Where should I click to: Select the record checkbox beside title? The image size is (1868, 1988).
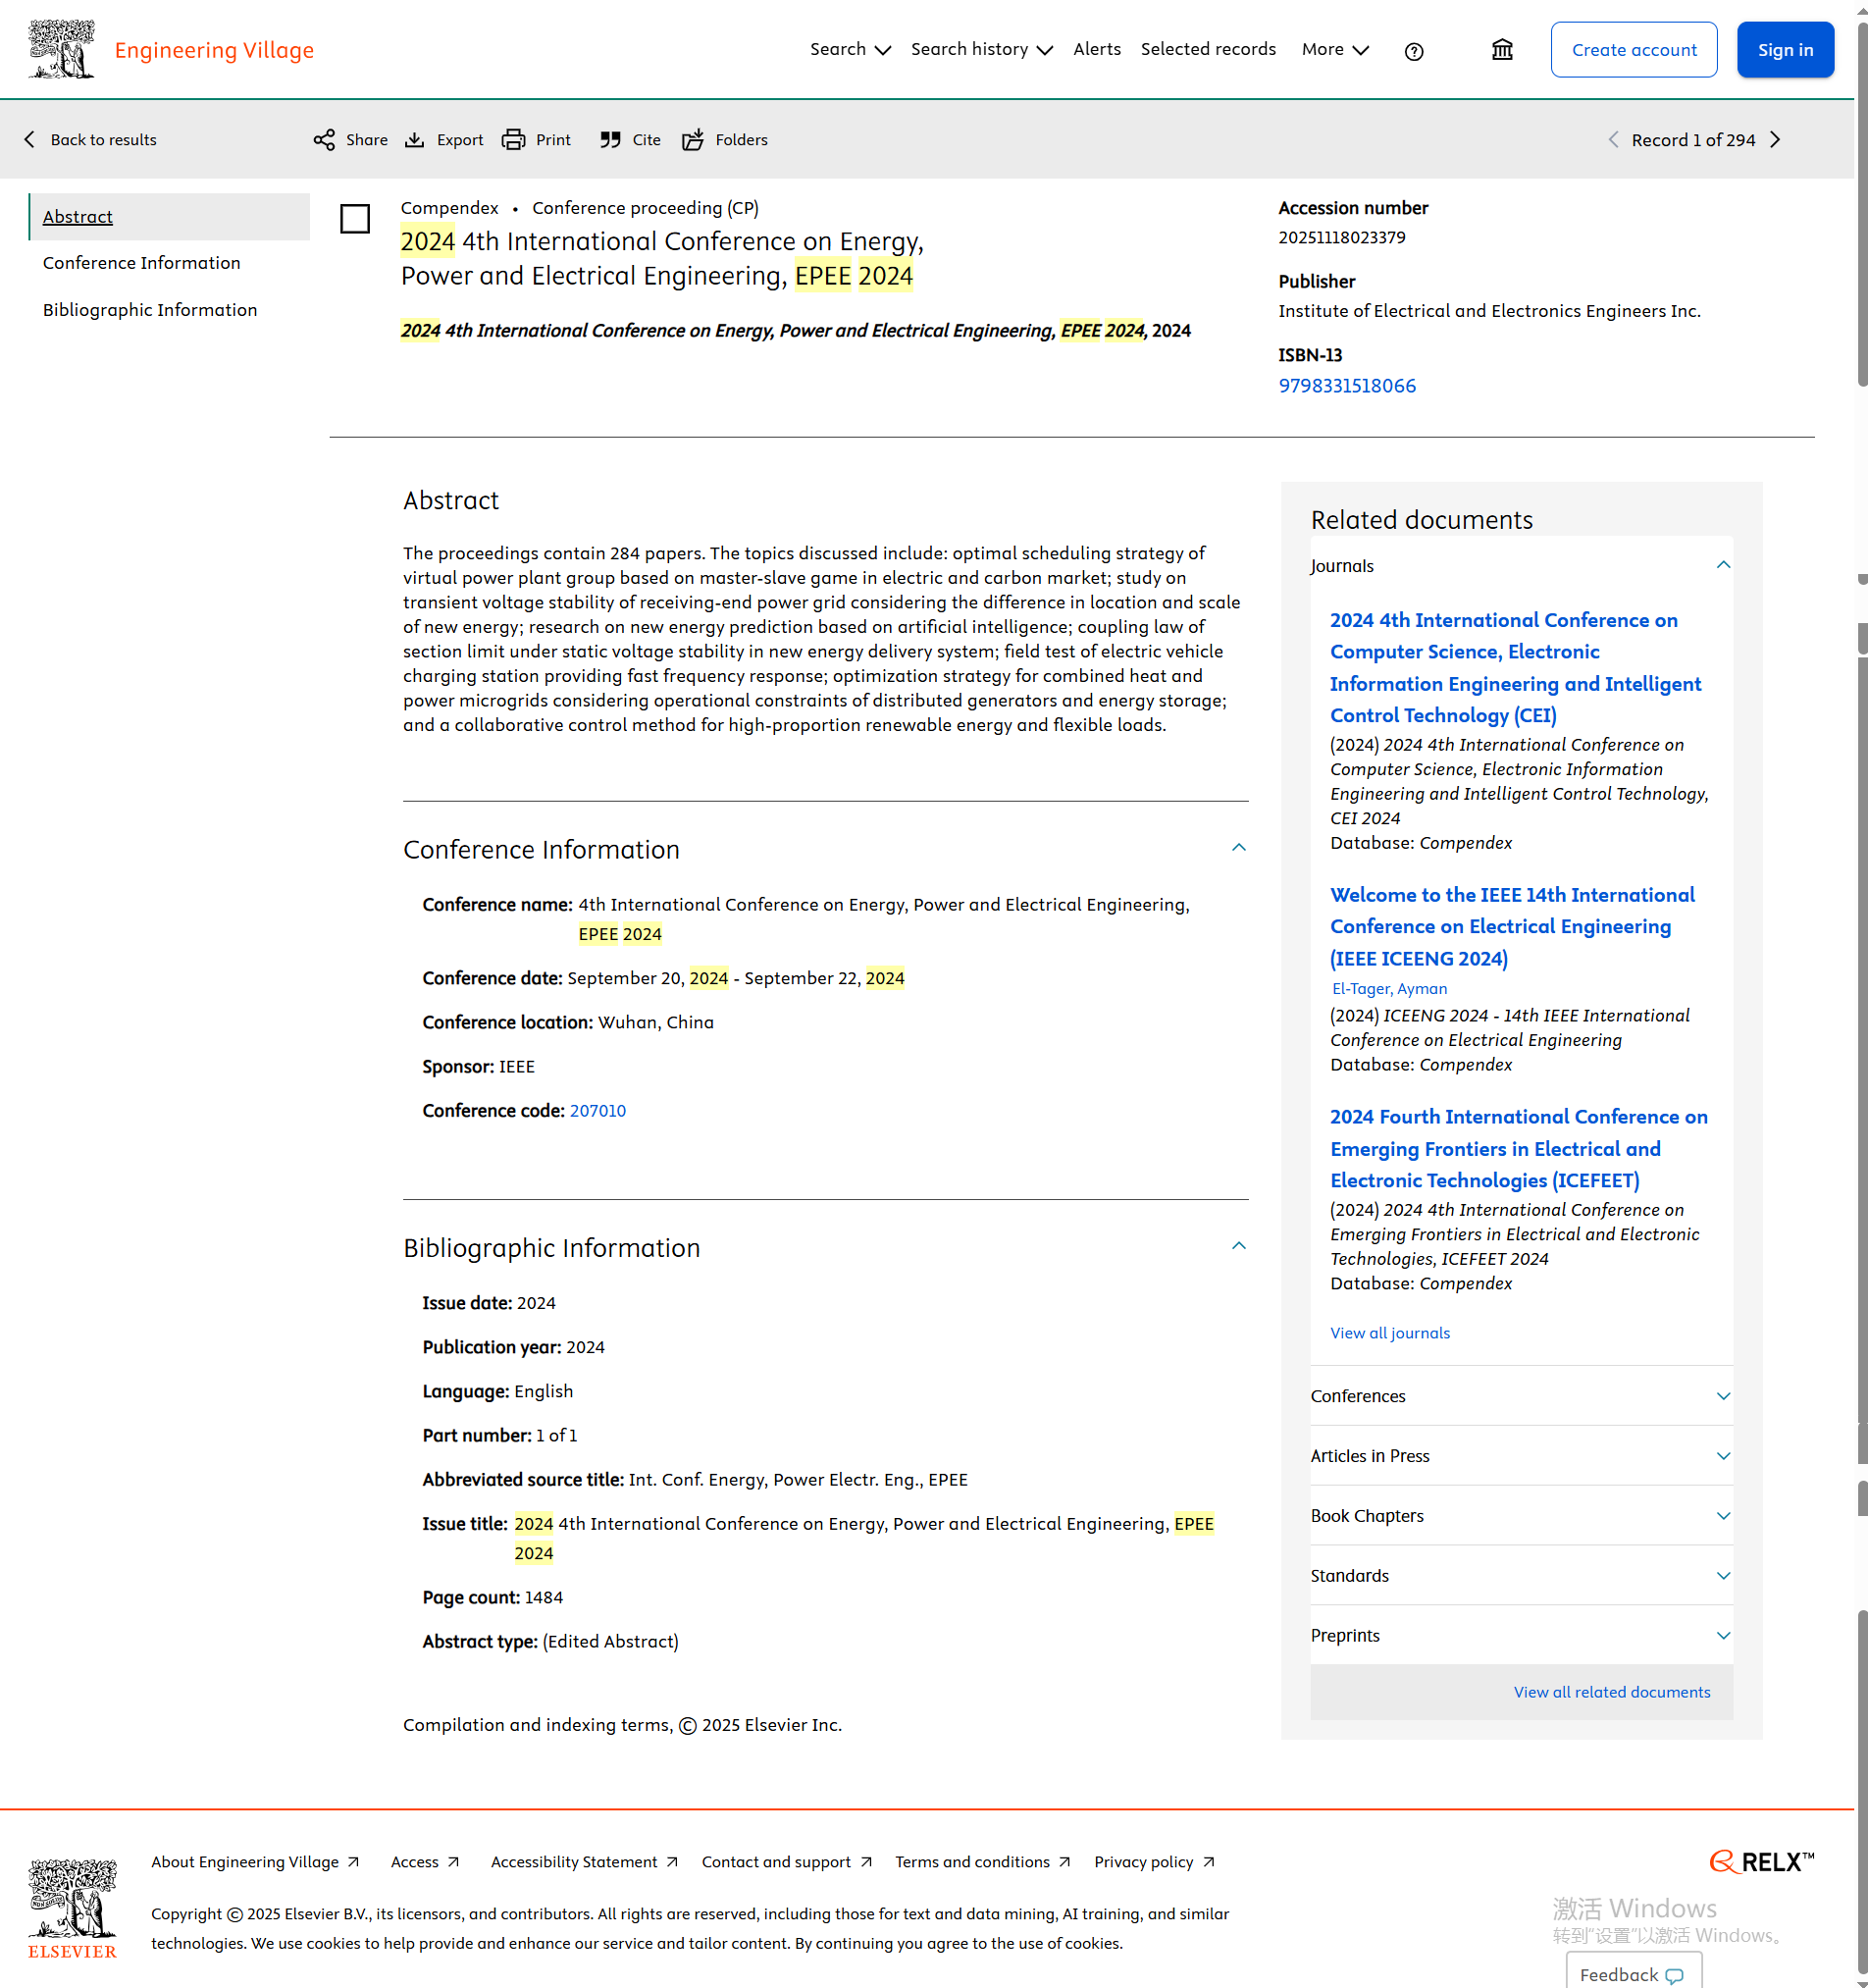pyautogui.click(x=355, y=219)
